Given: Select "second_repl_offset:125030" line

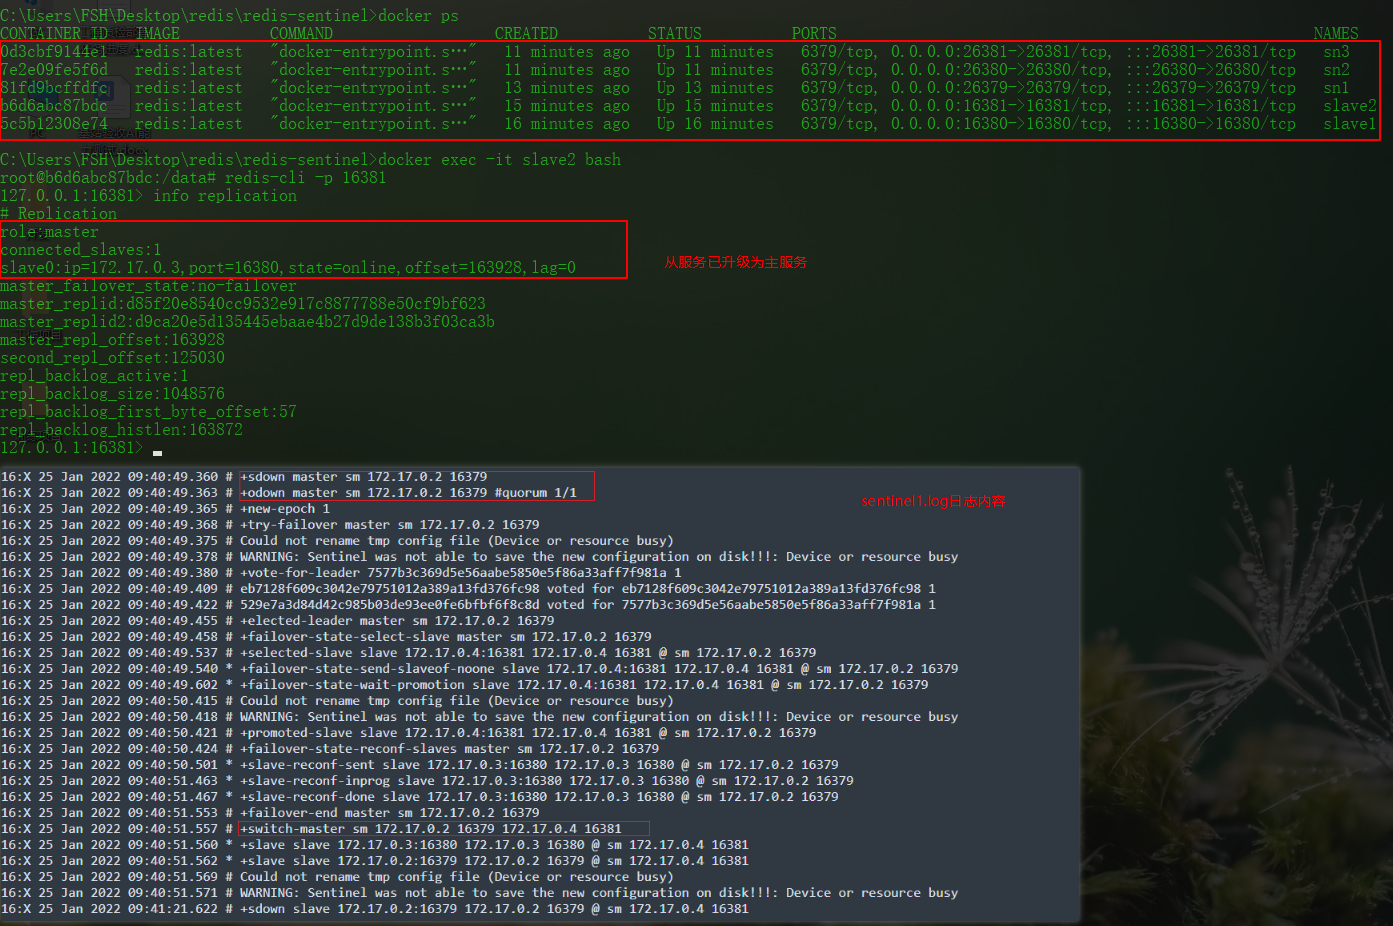Looking at the screenshot, I should 112,358.
